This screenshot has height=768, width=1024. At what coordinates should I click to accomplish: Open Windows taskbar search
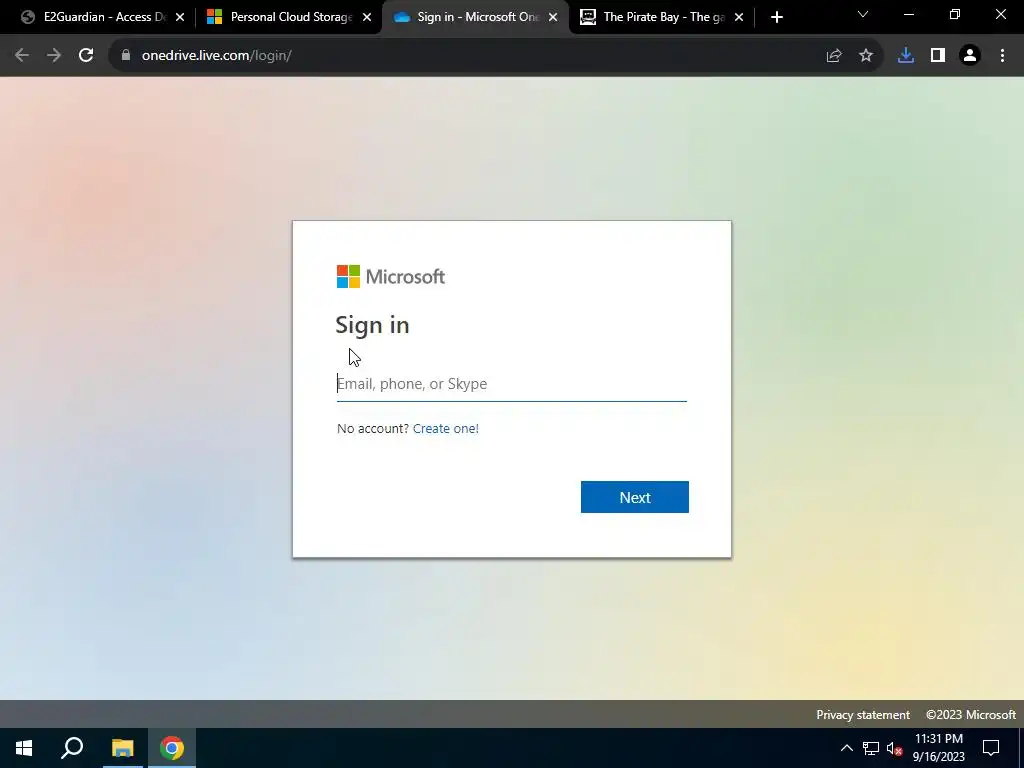click(72, 748)
